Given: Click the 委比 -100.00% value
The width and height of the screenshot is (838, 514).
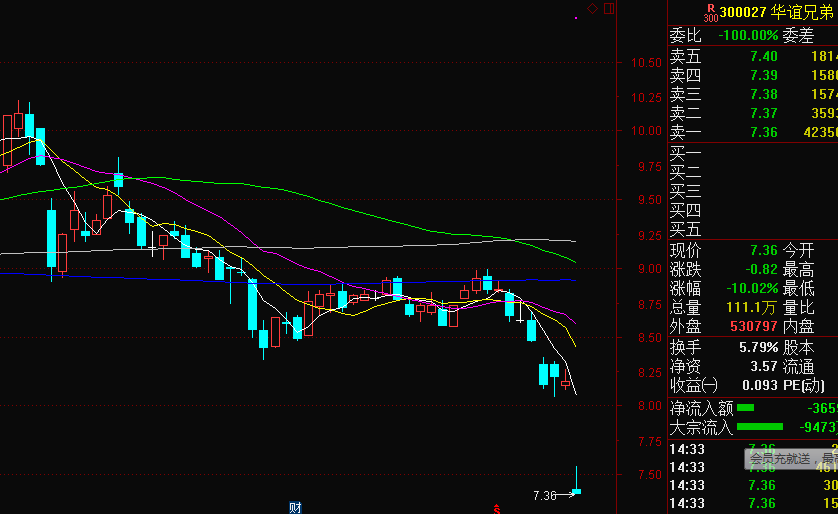Looking at the screenshot, I should [748, 36].
